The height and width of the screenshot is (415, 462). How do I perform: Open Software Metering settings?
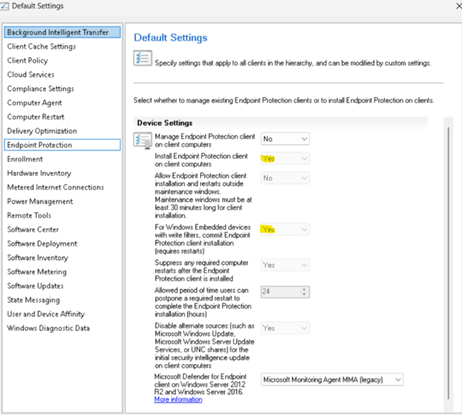point(37,272)
